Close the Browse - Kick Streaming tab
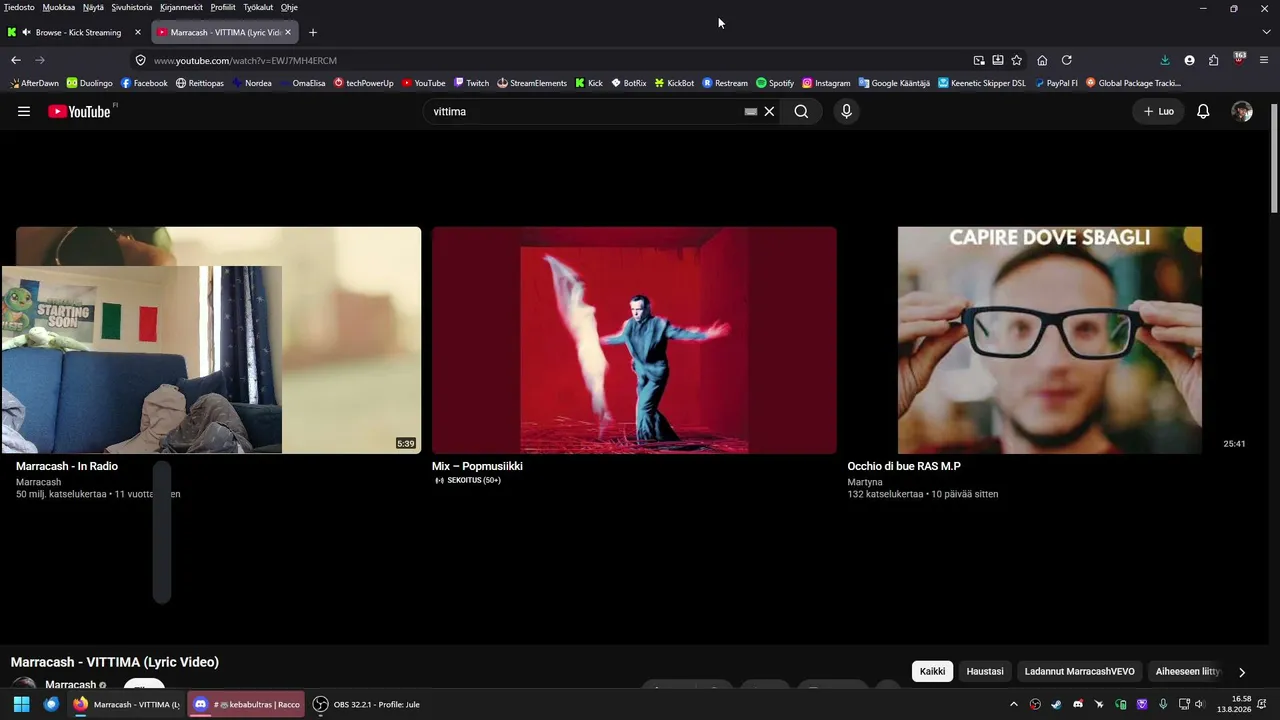1280x720 pixels. coord(138,32)
